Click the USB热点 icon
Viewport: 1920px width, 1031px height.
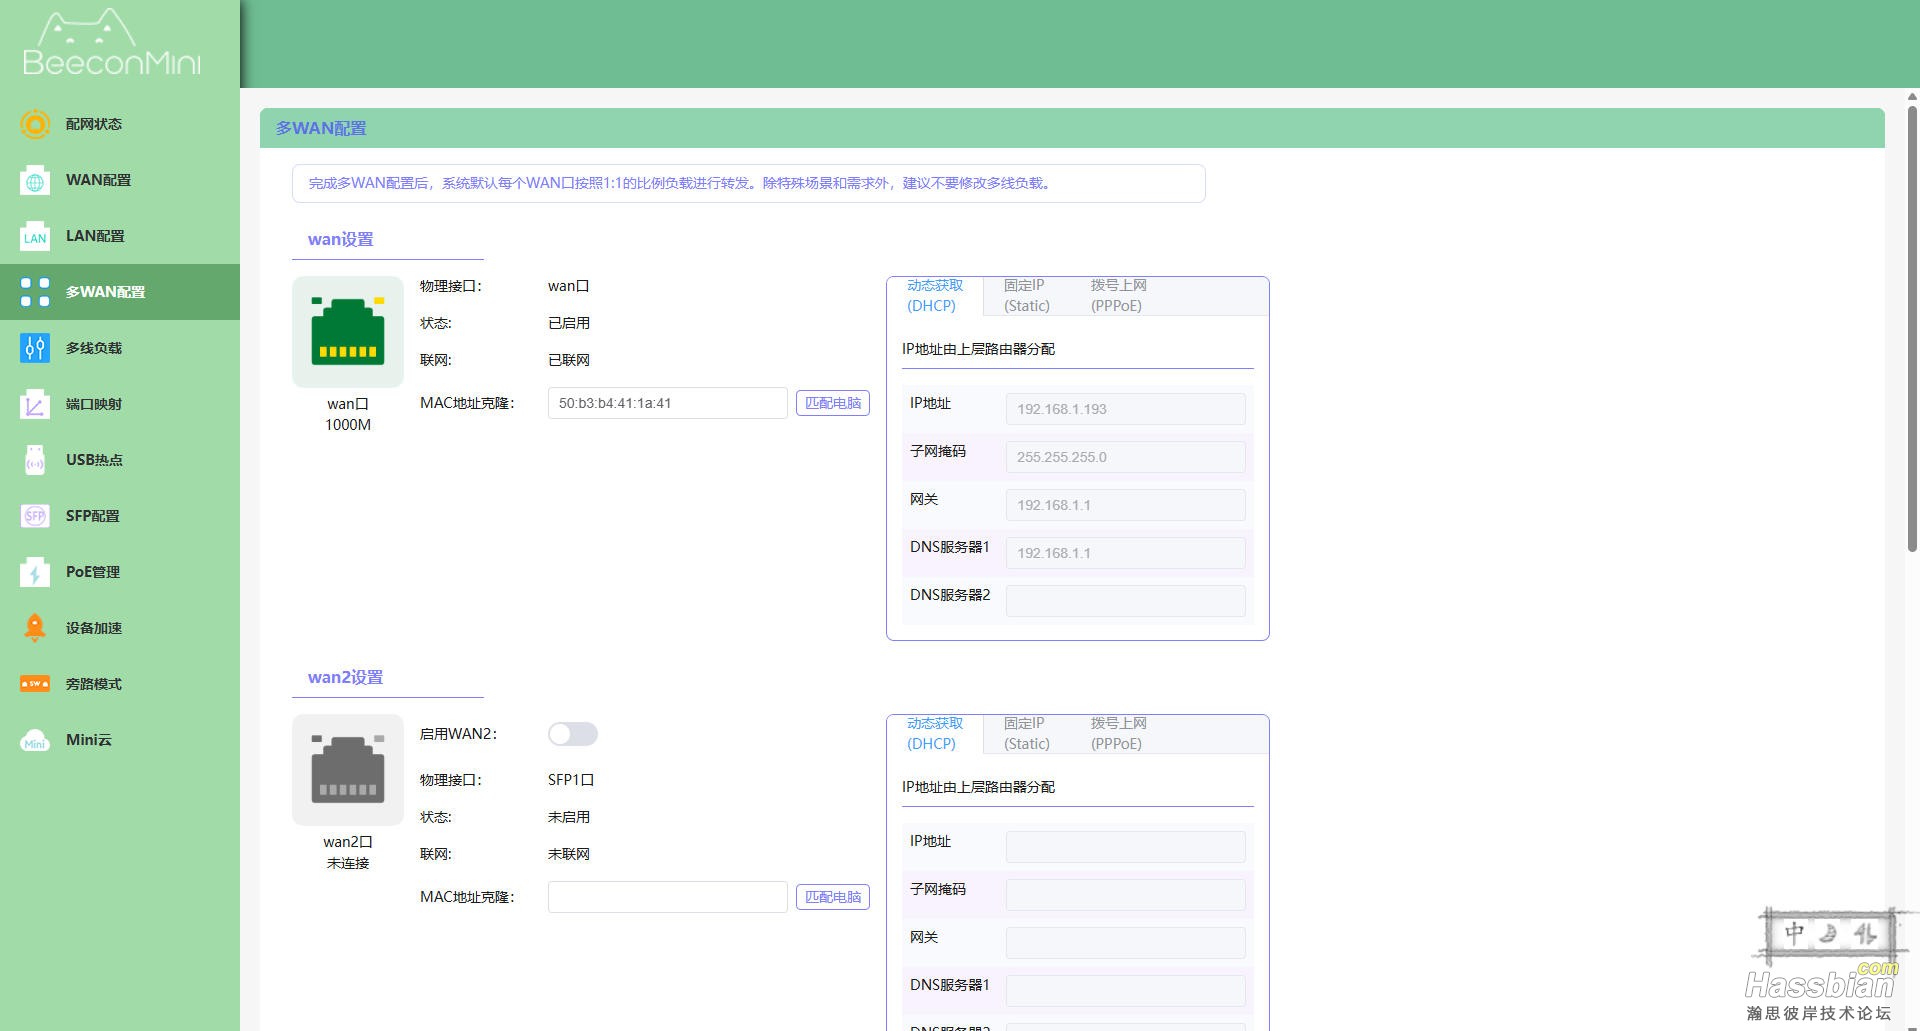coord(35,460)
